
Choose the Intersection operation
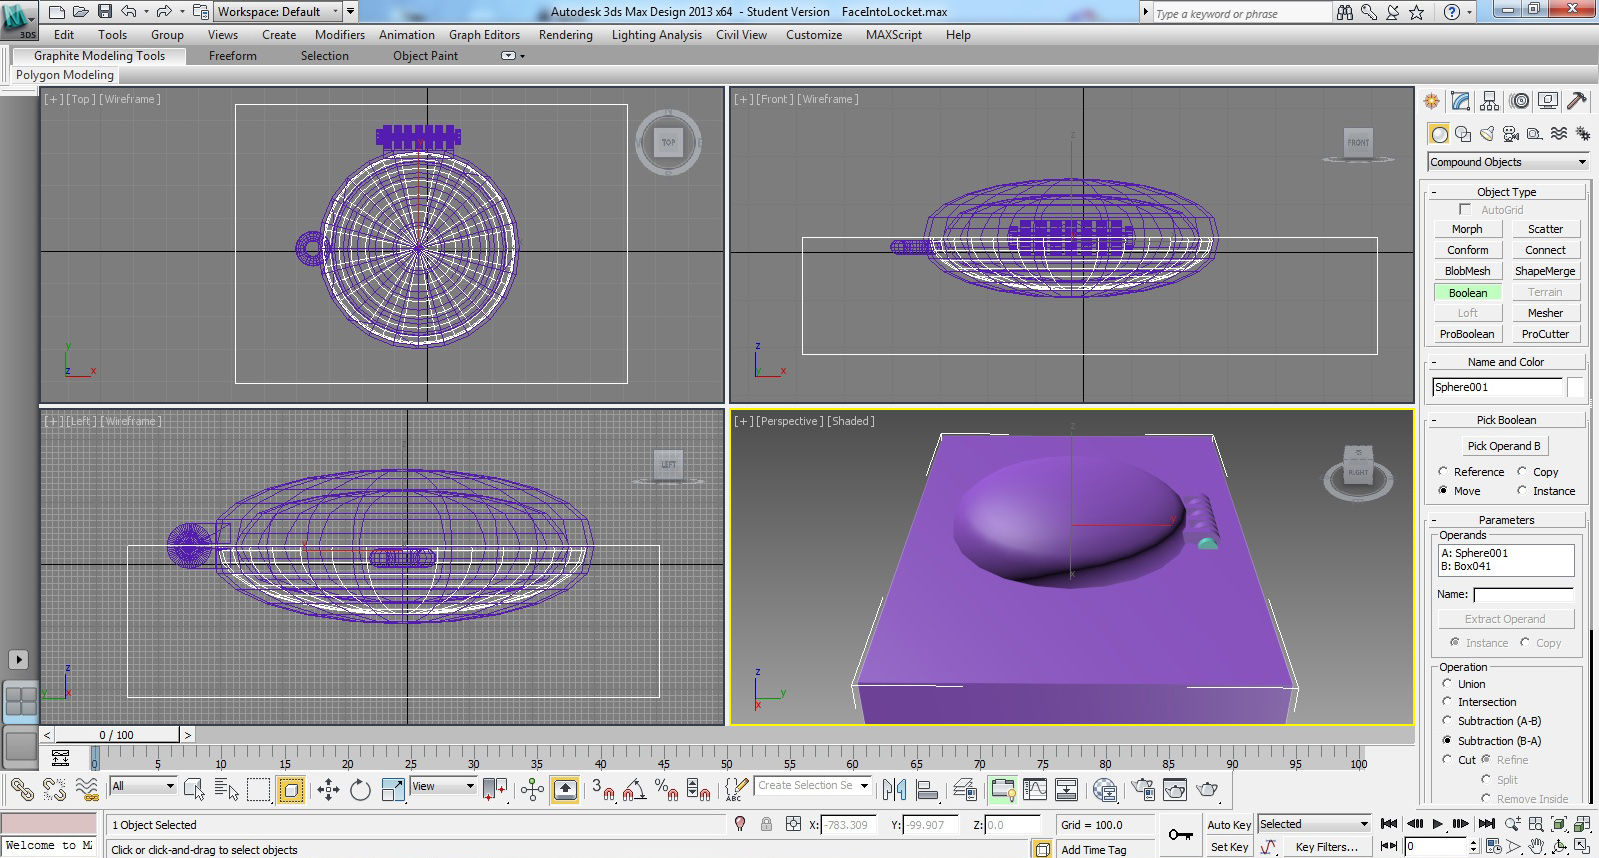point(1447,701)
